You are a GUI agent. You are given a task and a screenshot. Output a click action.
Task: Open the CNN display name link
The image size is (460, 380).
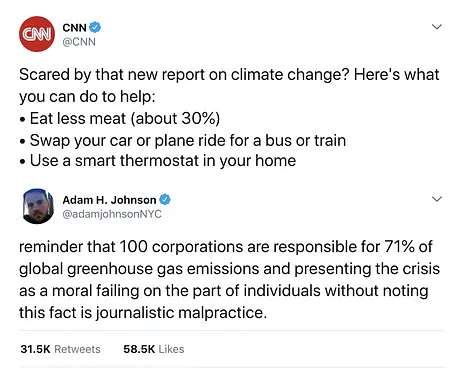point(74,27)
